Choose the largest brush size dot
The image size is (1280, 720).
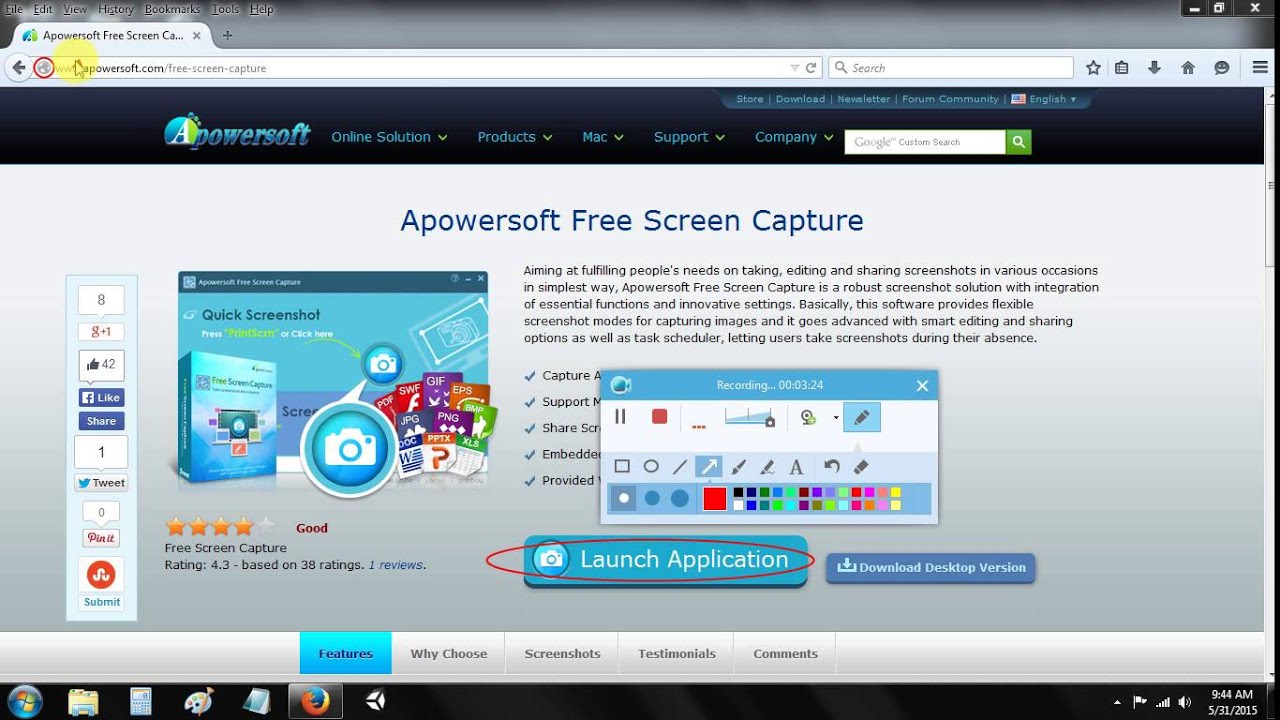click(x=680, y=498)
